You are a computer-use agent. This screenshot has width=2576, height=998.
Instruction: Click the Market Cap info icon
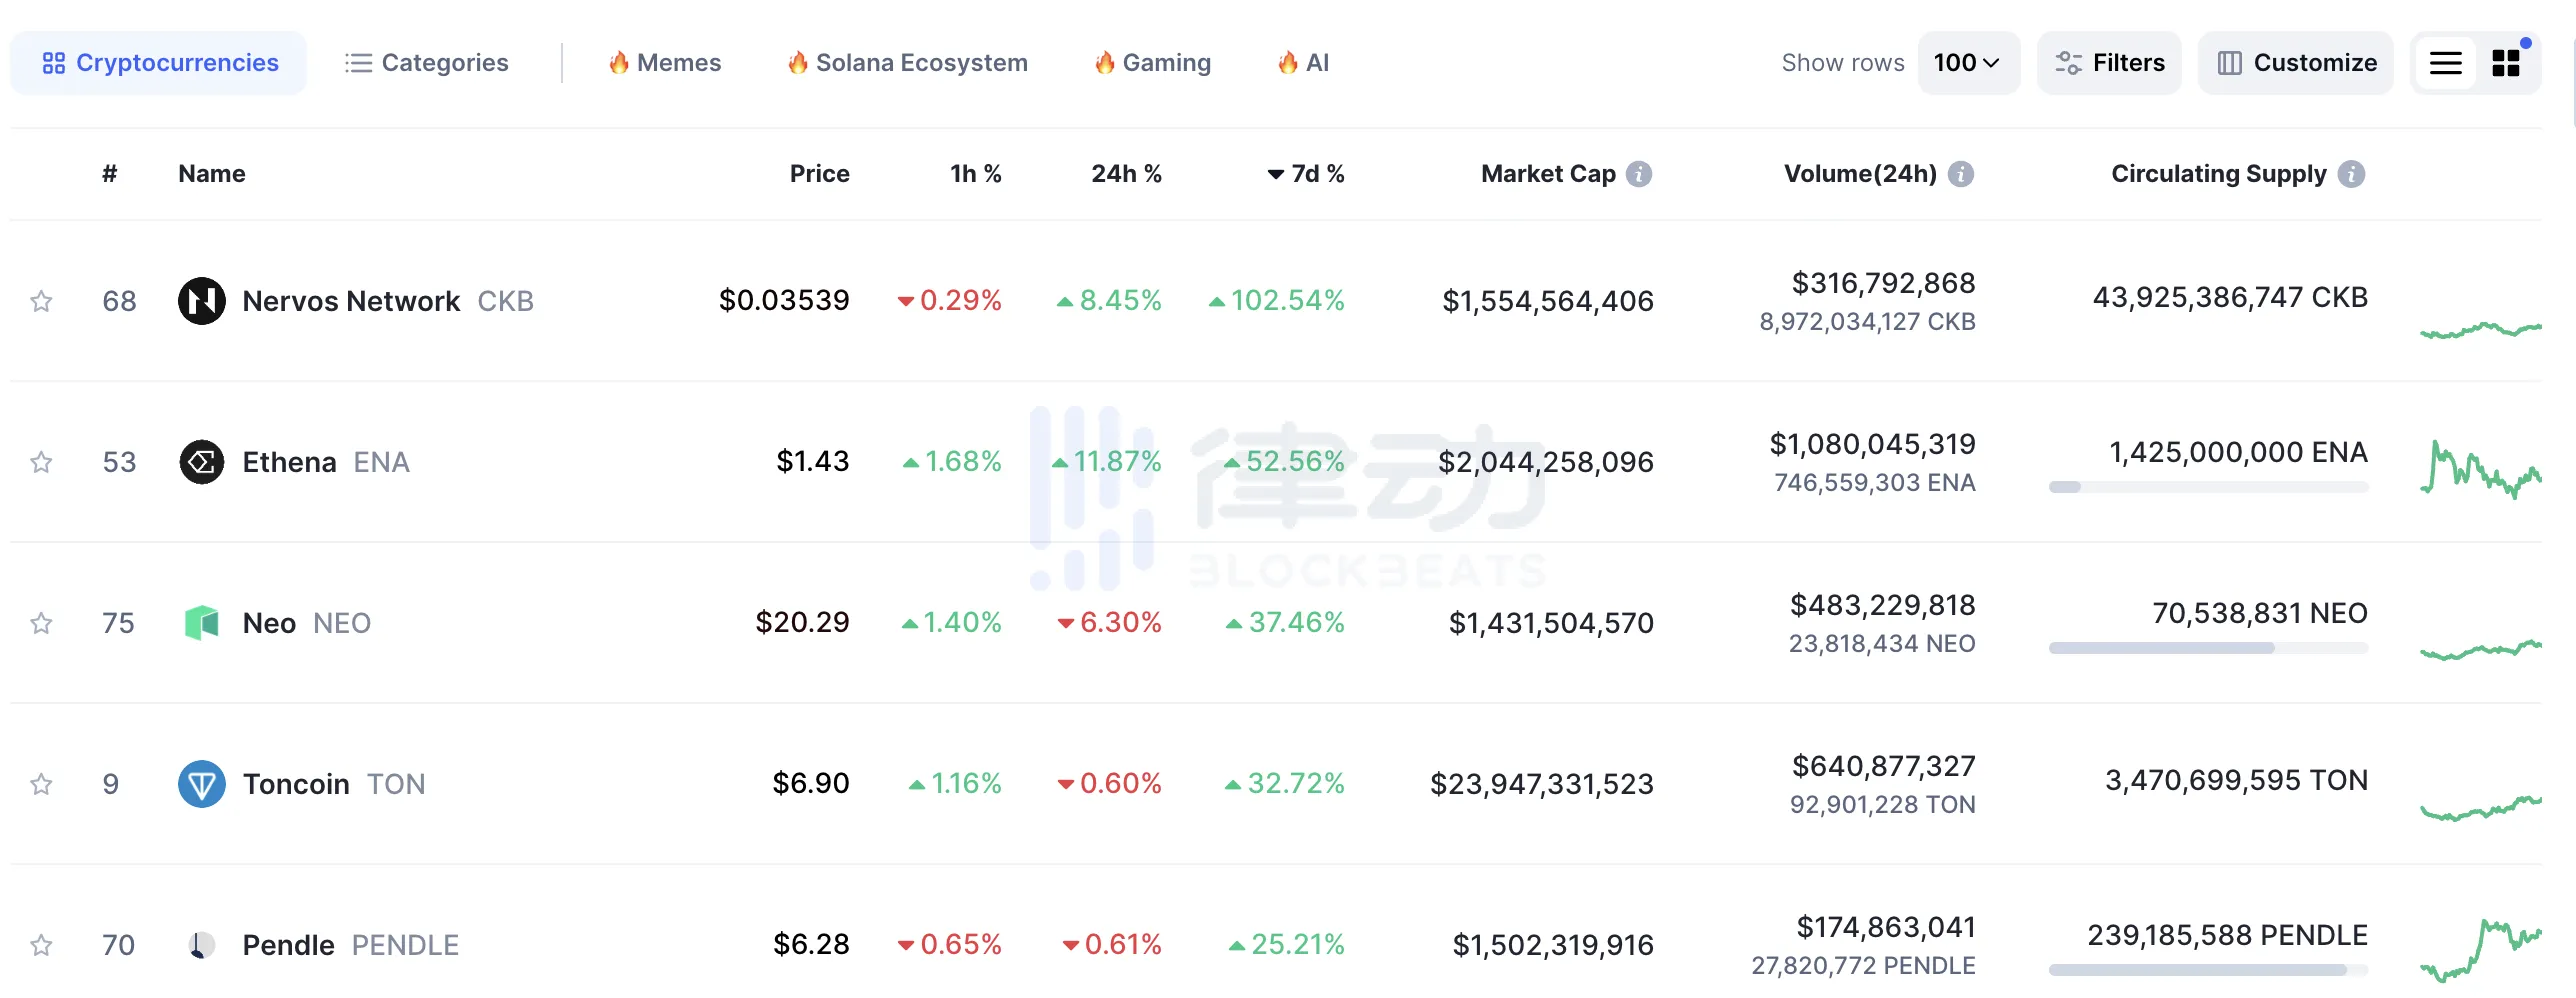(1639, 174)
